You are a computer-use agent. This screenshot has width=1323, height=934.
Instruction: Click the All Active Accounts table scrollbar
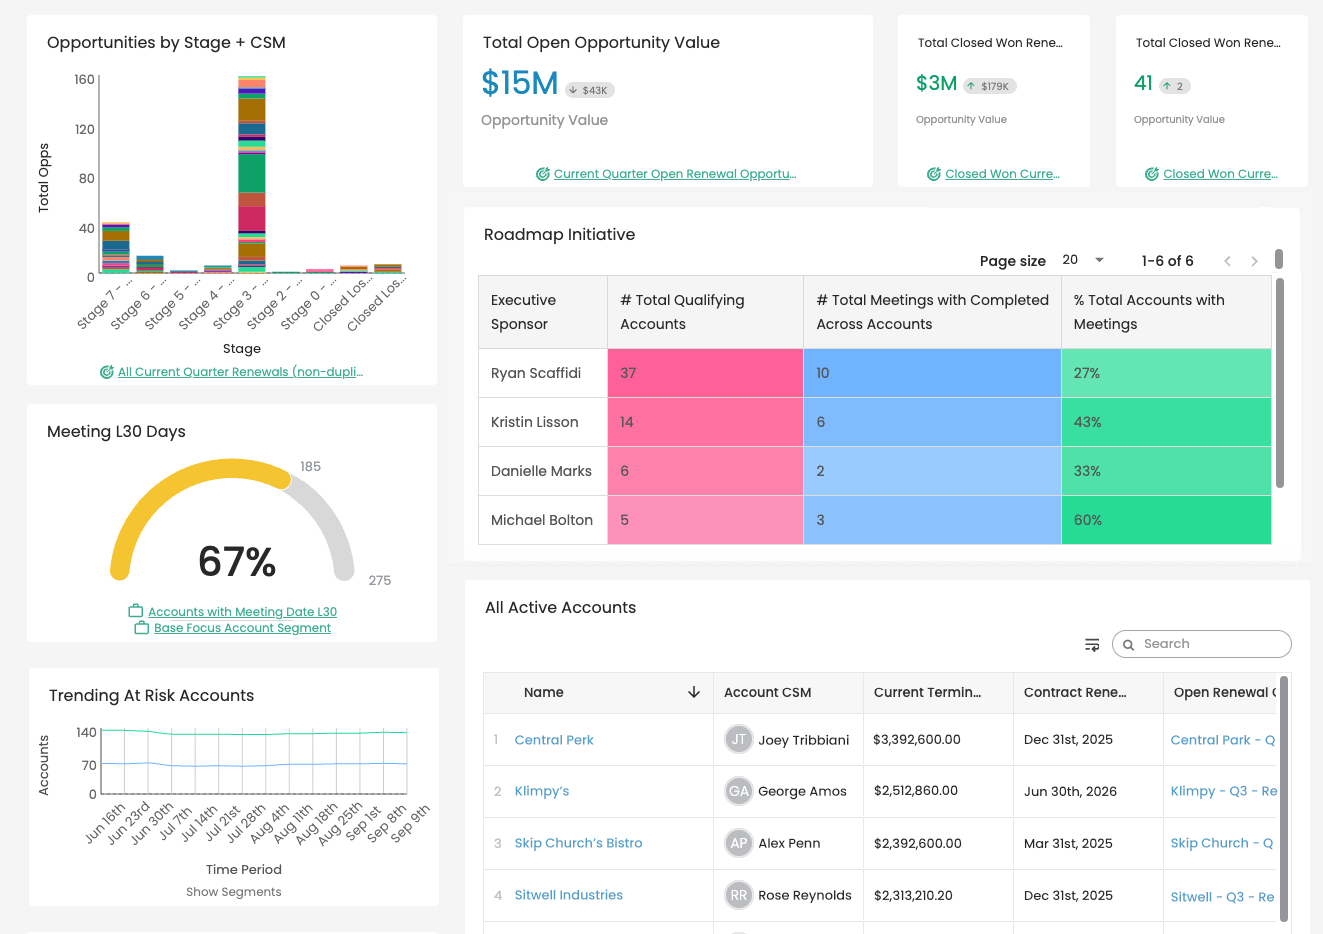click(1284, 800)
